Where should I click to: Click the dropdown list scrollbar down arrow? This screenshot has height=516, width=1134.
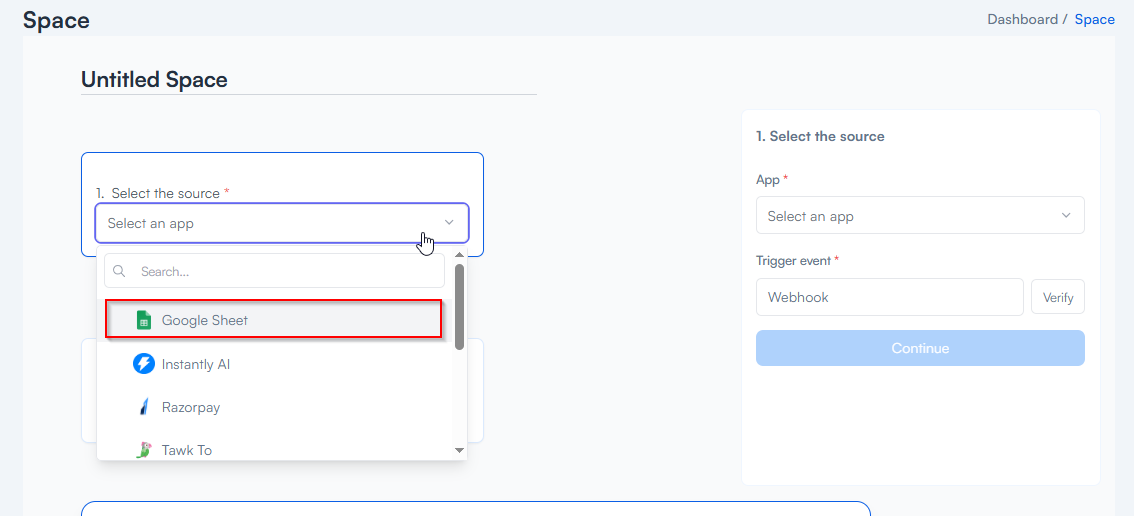(459, 451)
